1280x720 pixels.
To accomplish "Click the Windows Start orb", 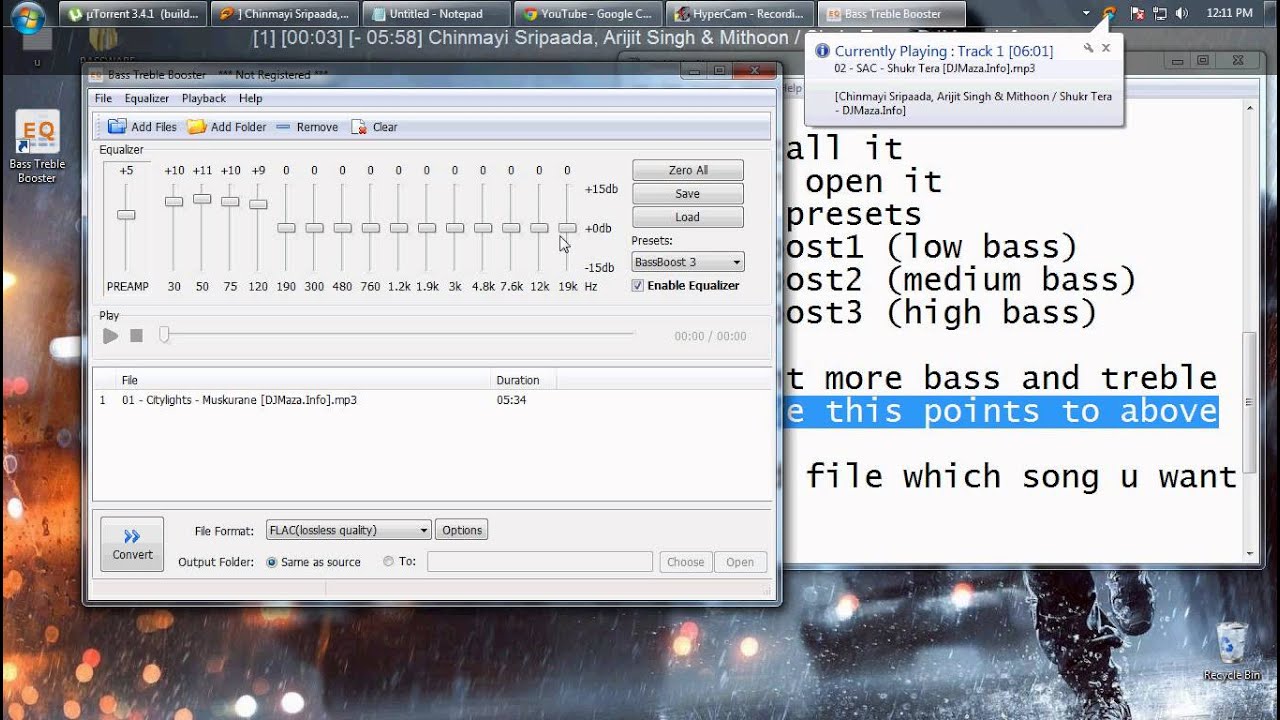I will (x=27, y=17).
